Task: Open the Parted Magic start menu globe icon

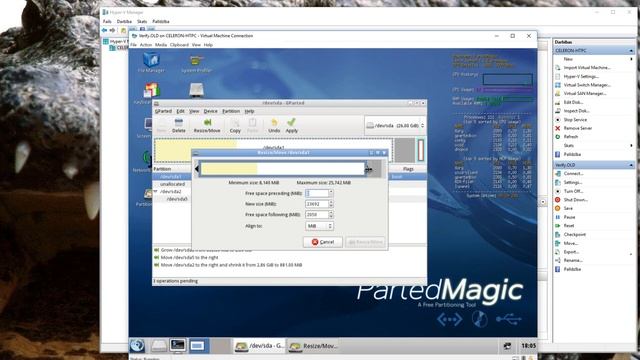Action: click(138, 345)
